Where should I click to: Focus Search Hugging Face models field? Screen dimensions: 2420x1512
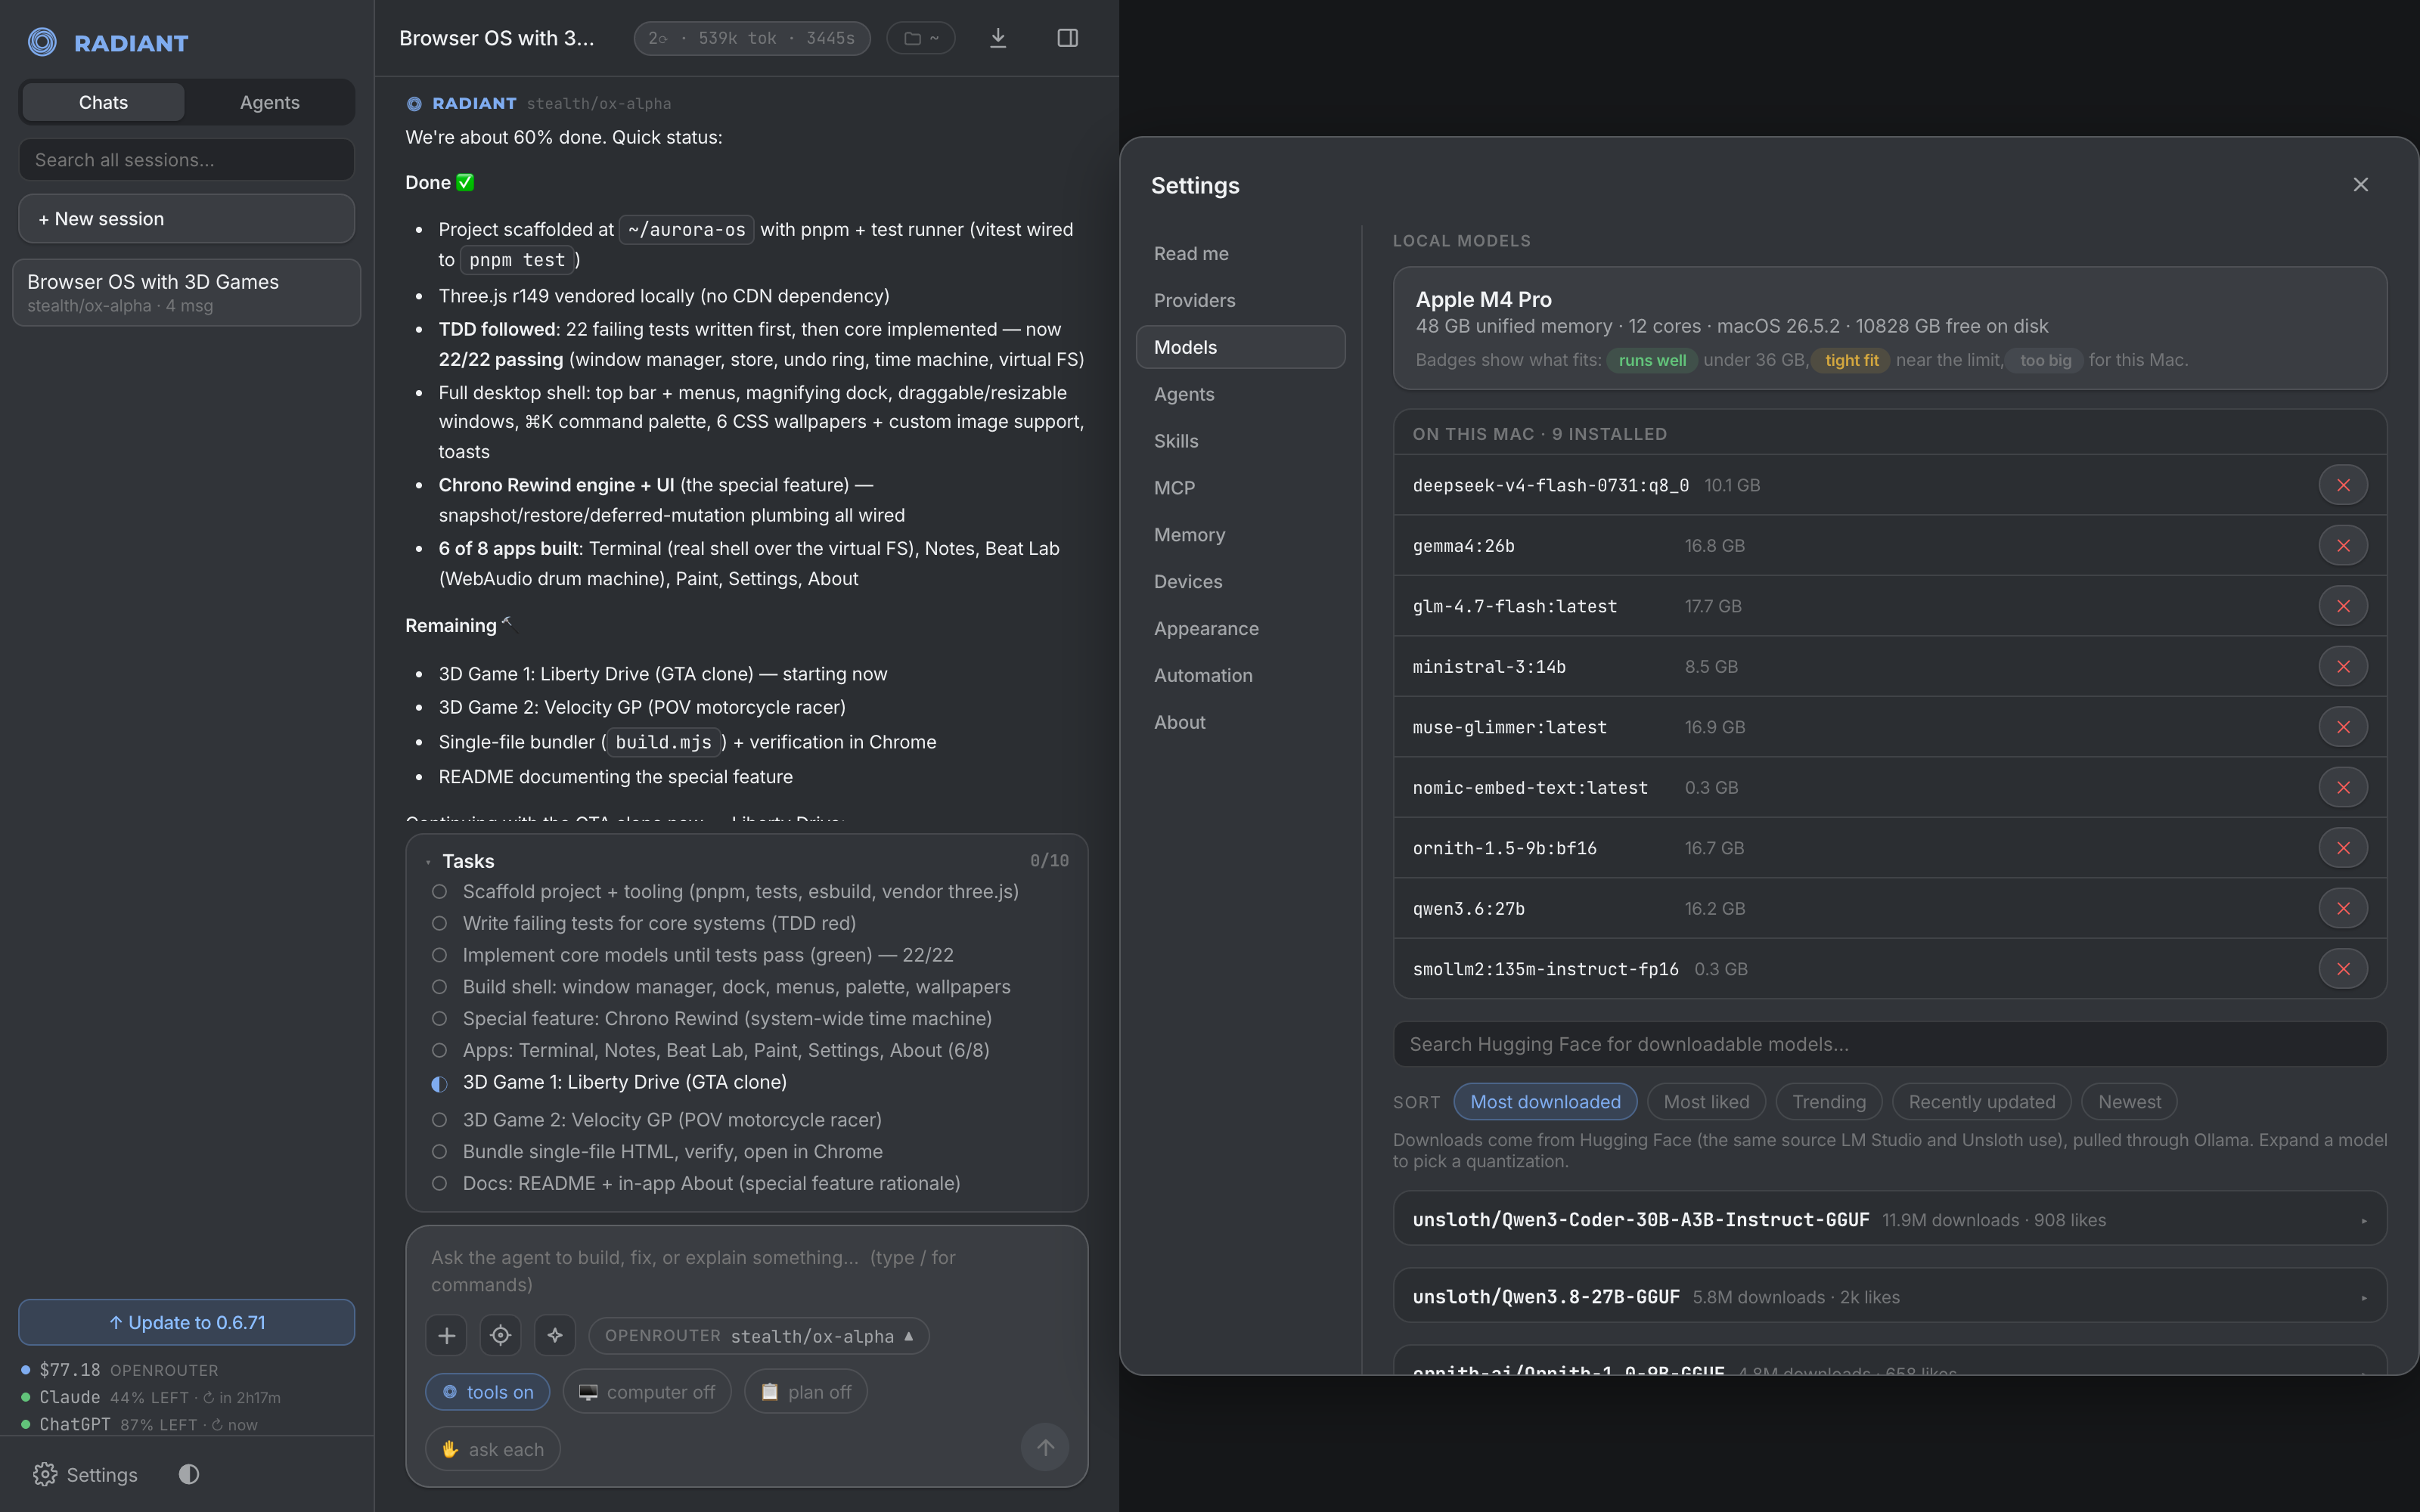point(1890,1044)
